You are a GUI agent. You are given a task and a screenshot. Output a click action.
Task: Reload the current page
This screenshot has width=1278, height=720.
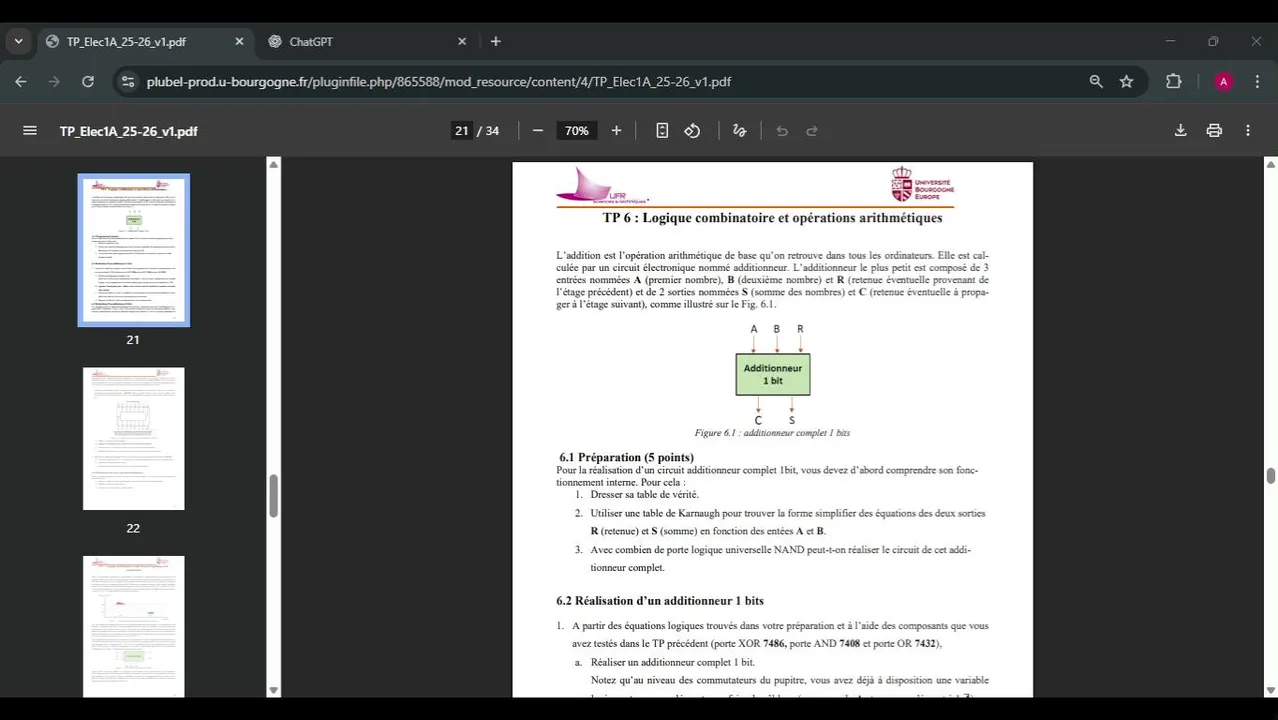pyautogui.click(x=88, y=82)
